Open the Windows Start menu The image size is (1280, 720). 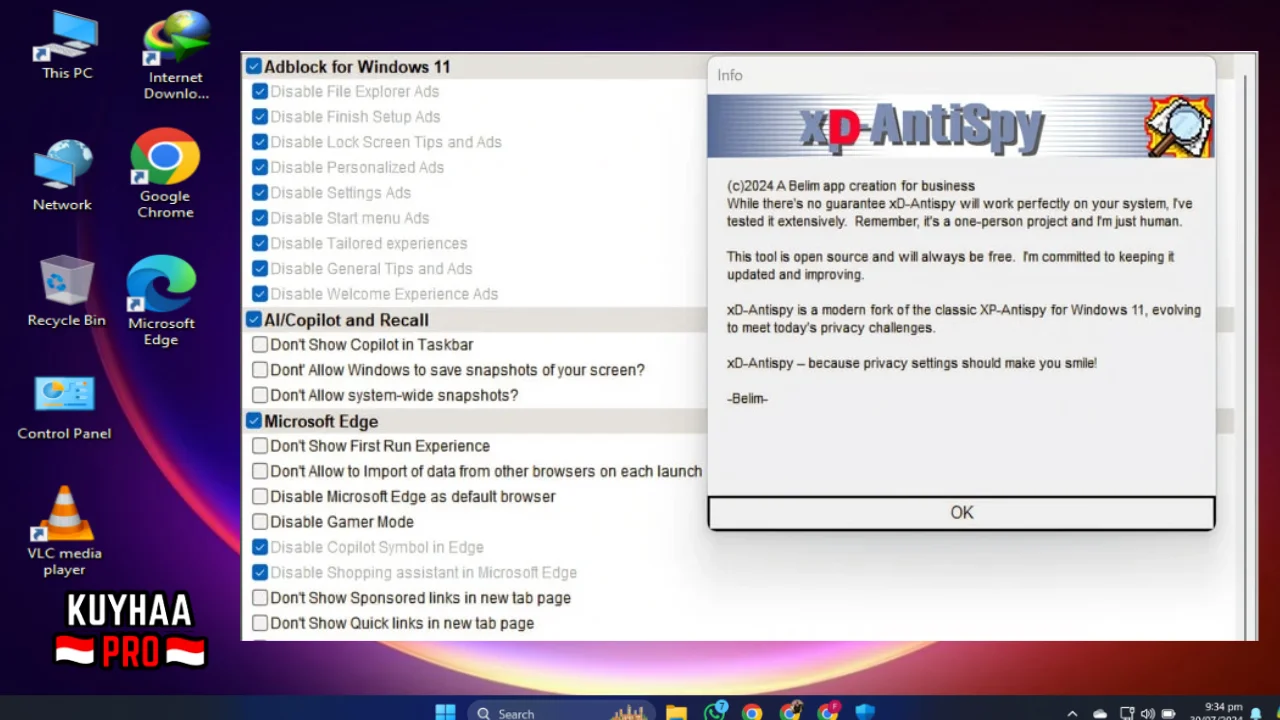(x=446, y=712)
